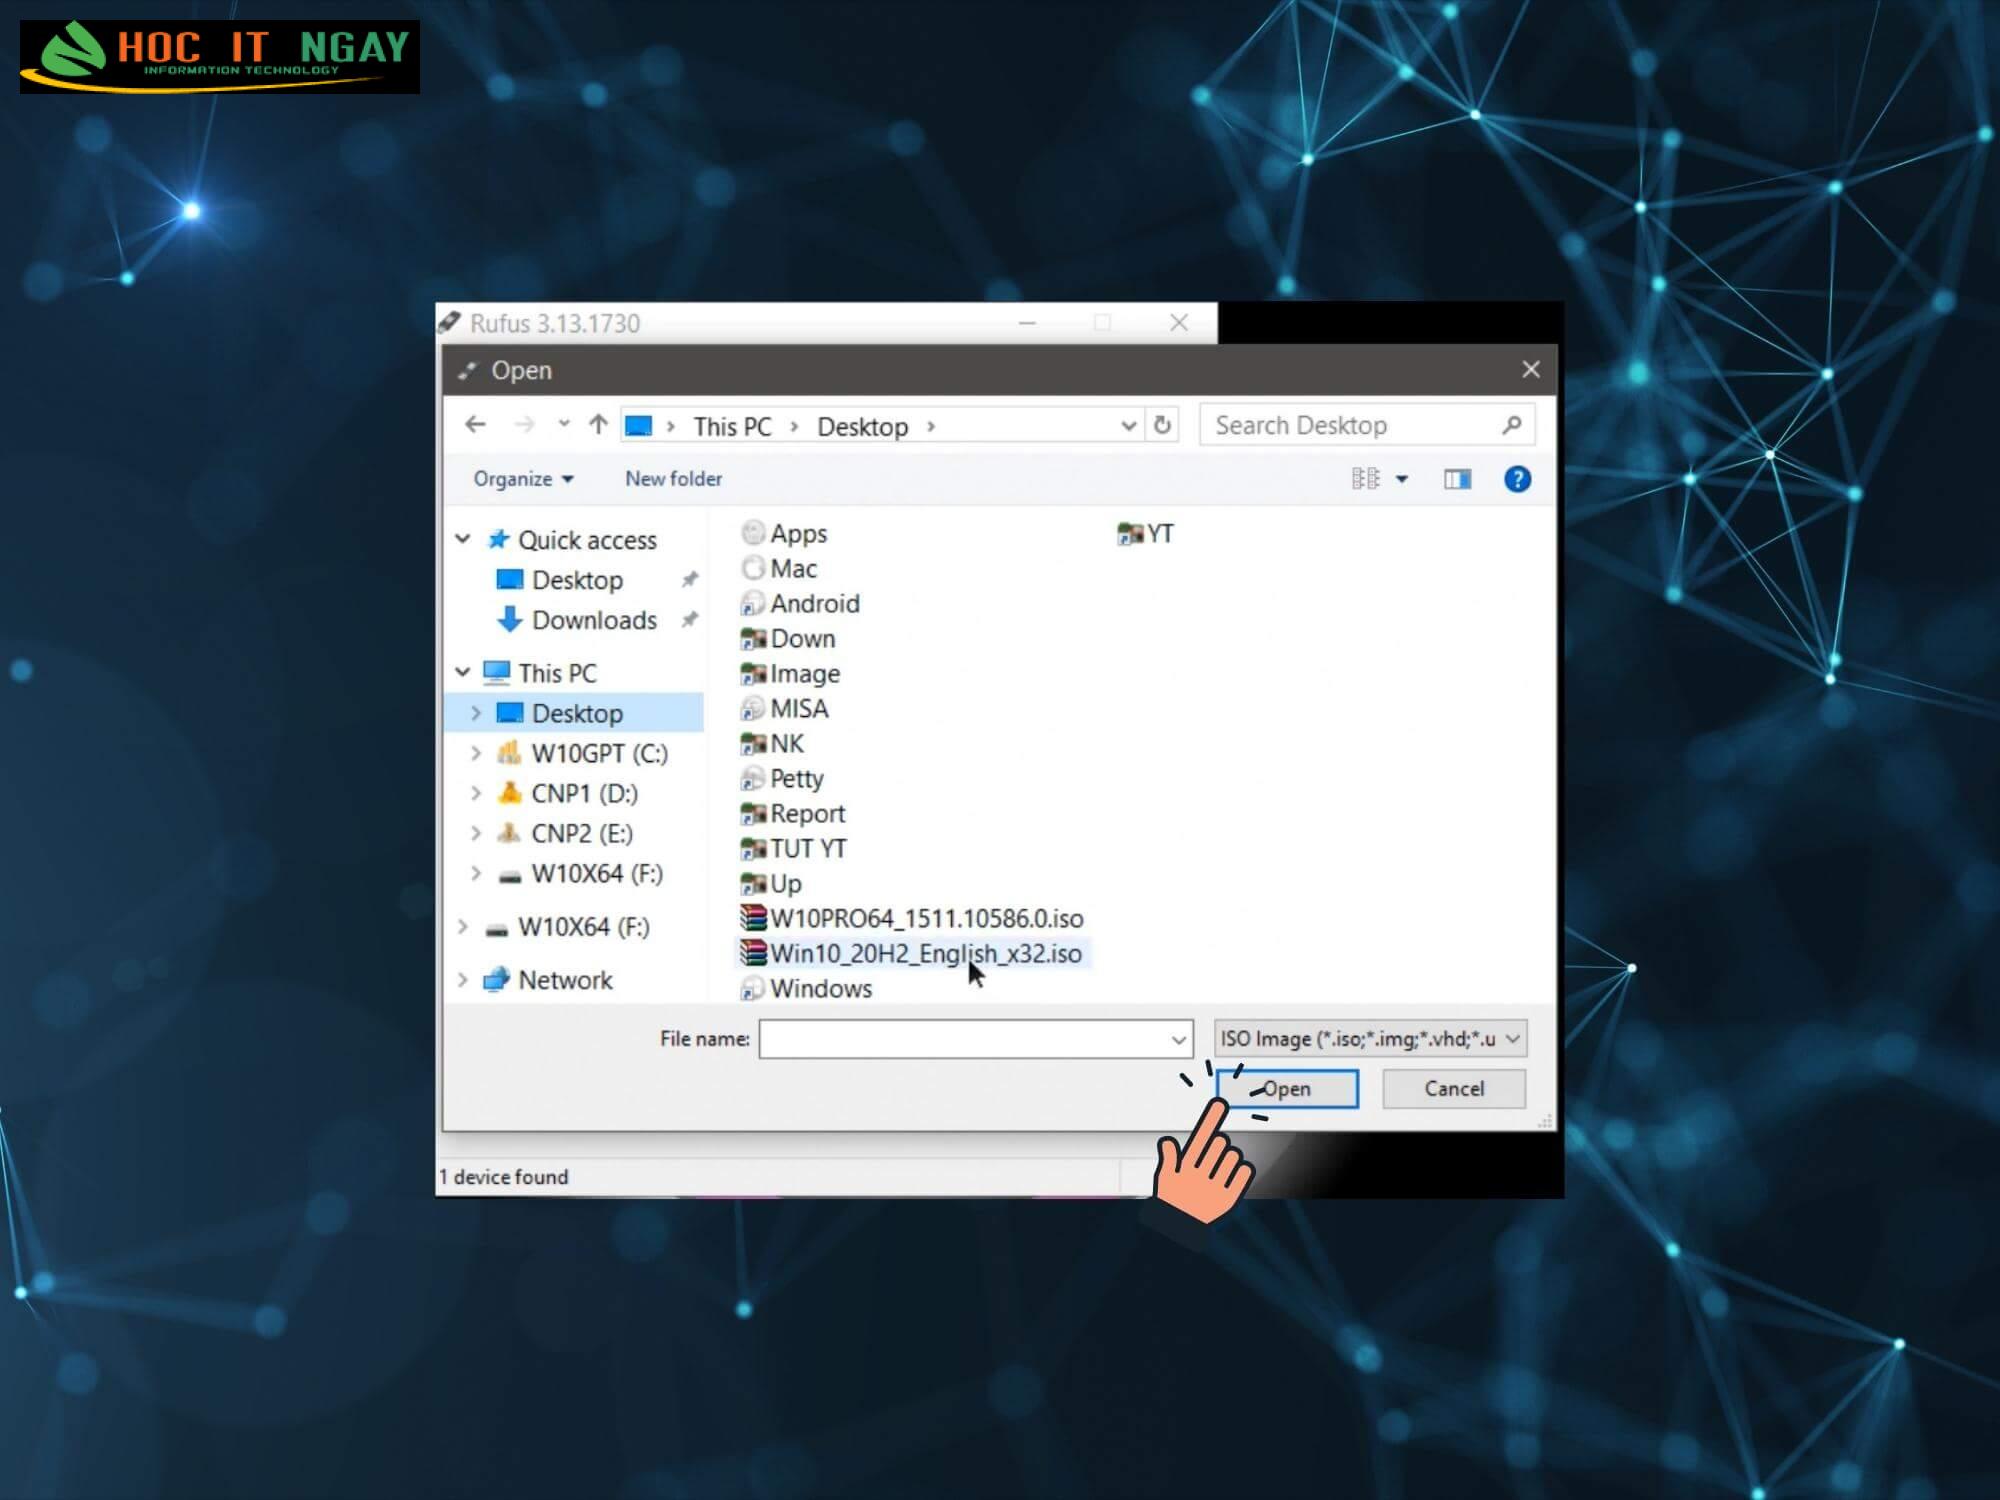
Task: Select the YT folder shortcut
Action: tap(1146, 533)
